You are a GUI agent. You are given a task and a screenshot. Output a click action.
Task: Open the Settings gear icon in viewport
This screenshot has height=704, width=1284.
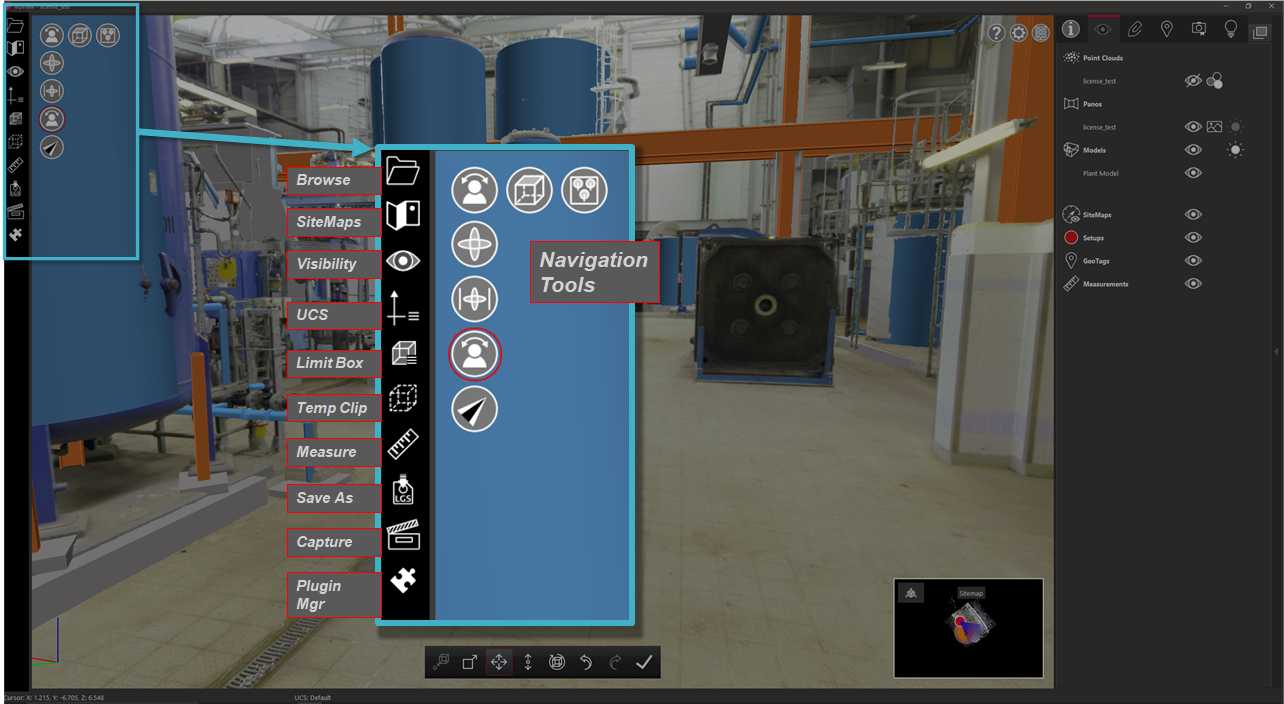pos(1019,33)
